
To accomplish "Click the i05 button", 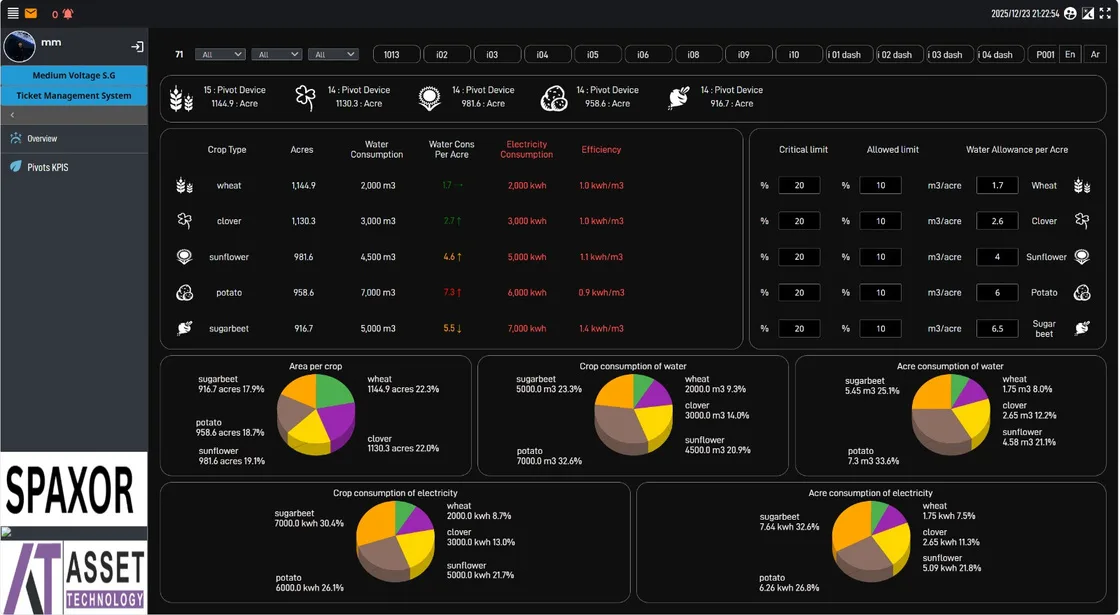I will click(x=598, y=54).
